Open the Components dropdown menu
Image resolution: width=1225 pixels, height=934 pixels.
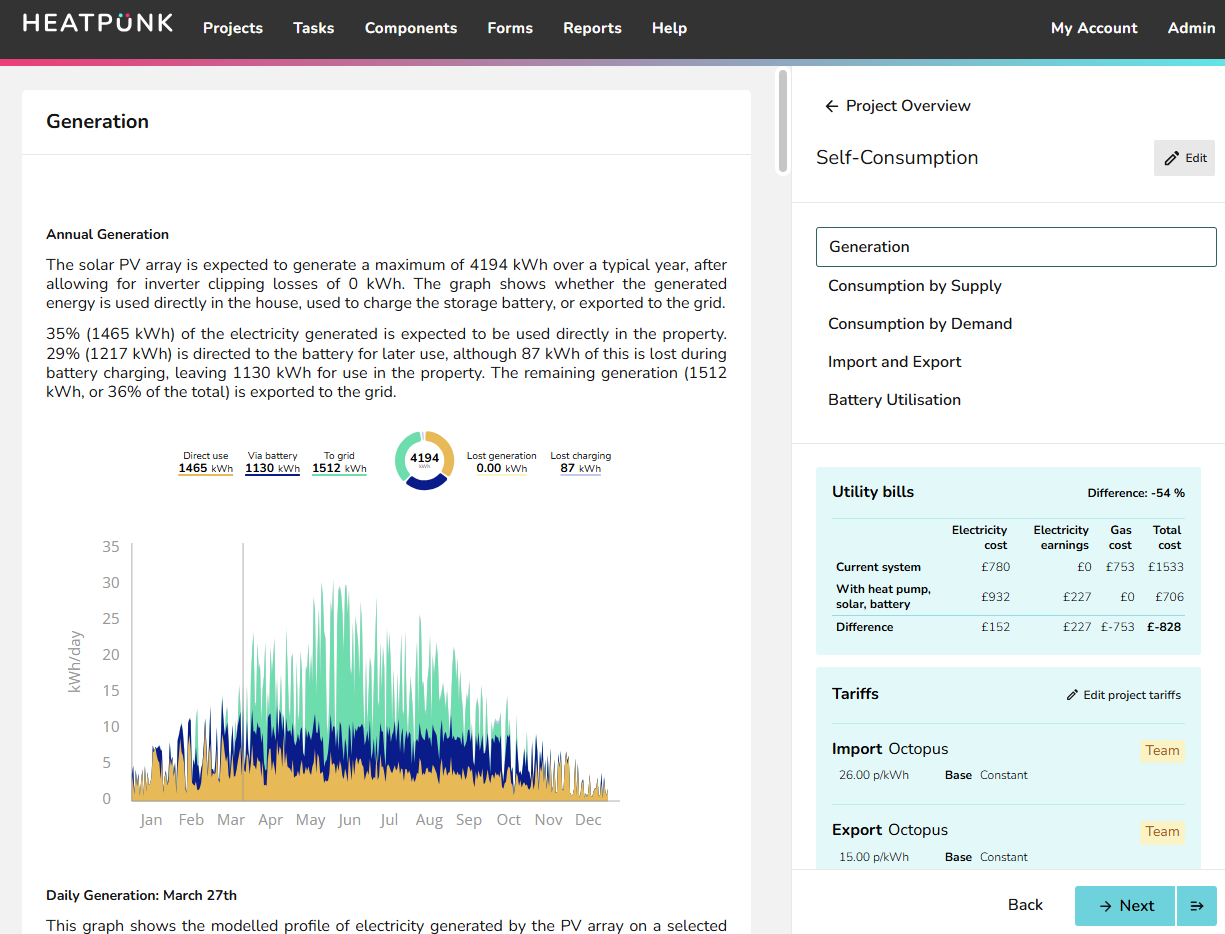click(x=410, y=28)
